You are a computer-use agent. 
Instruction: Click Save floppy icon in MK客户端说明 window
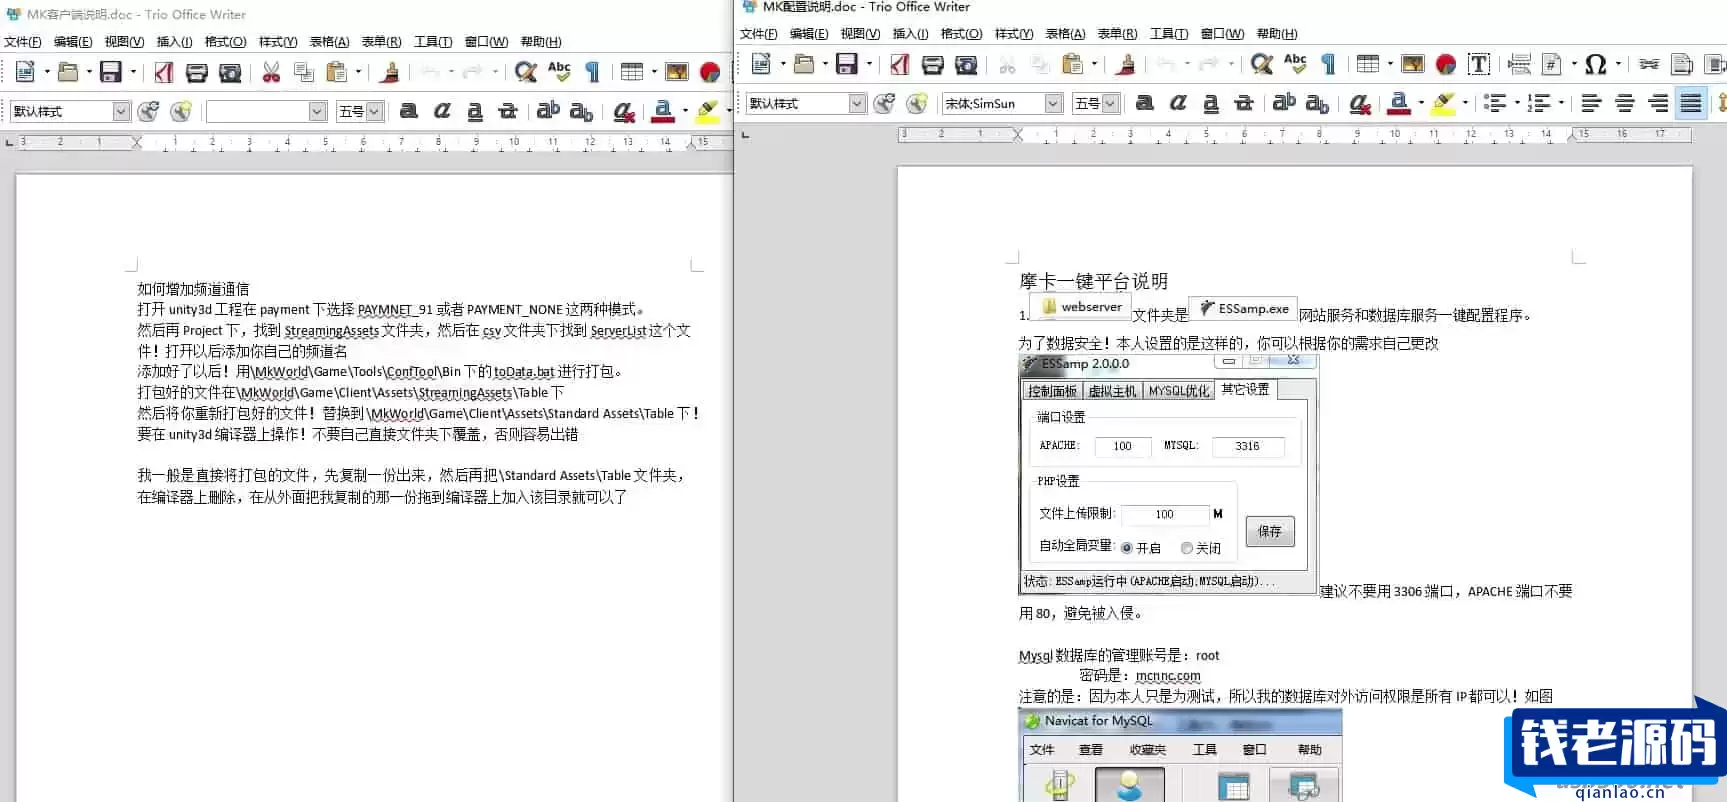pos(111,72)
